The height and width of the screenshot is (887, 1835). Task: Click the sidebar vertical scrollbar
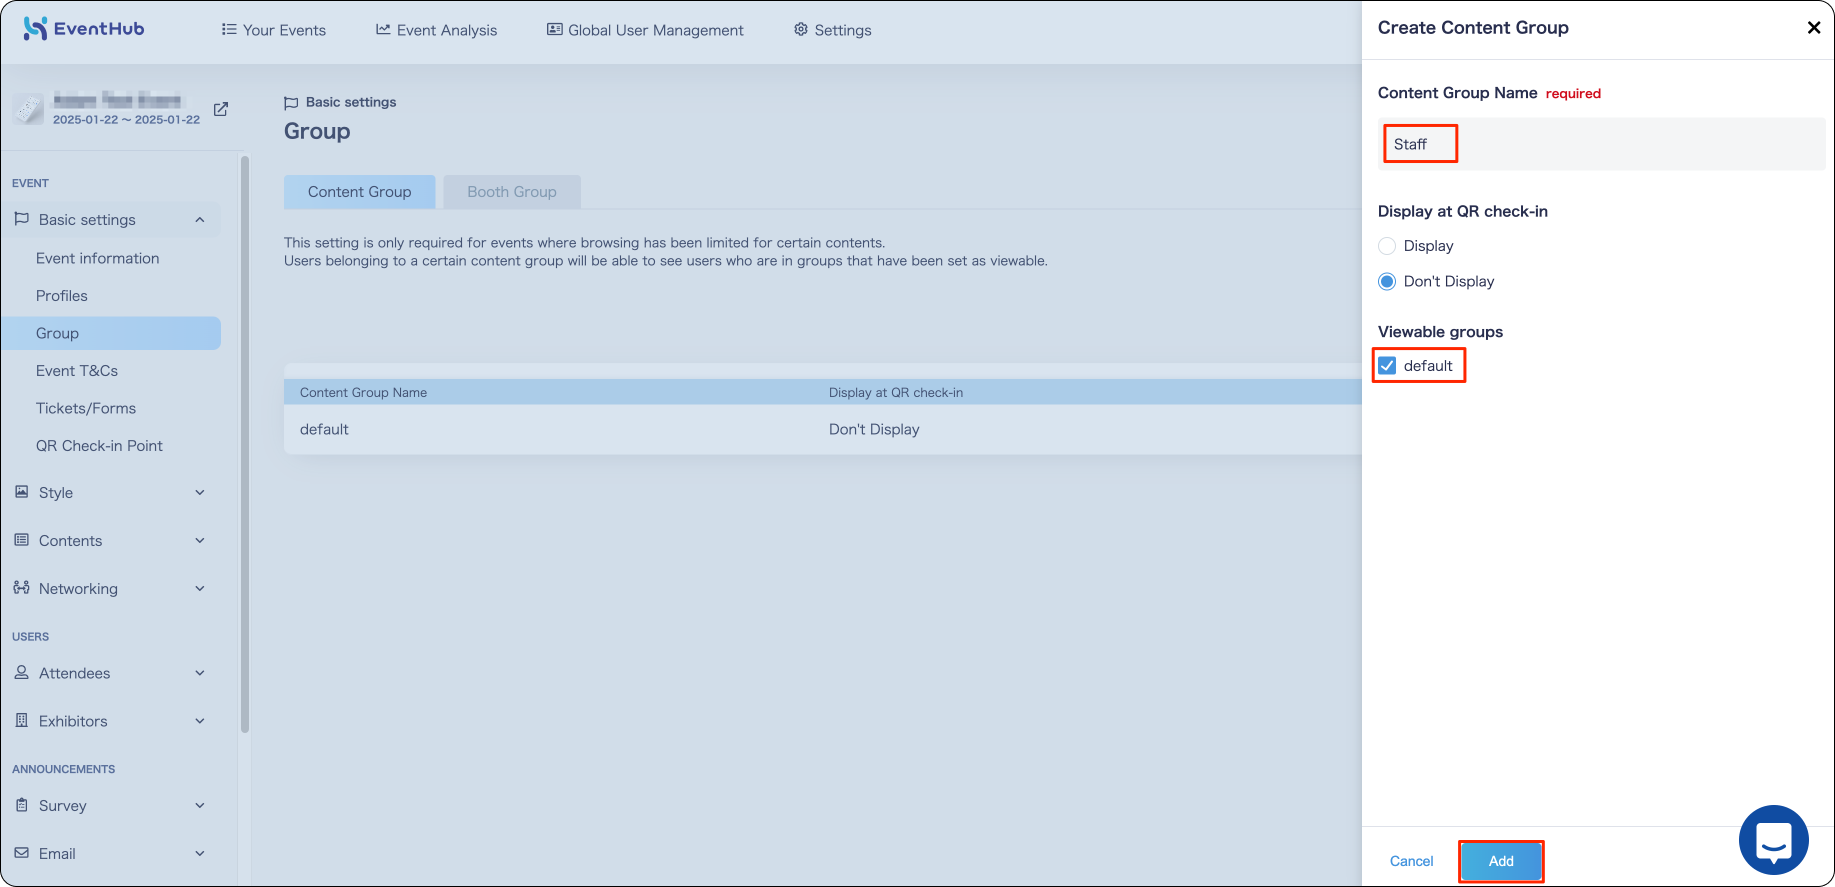[245, 445]
